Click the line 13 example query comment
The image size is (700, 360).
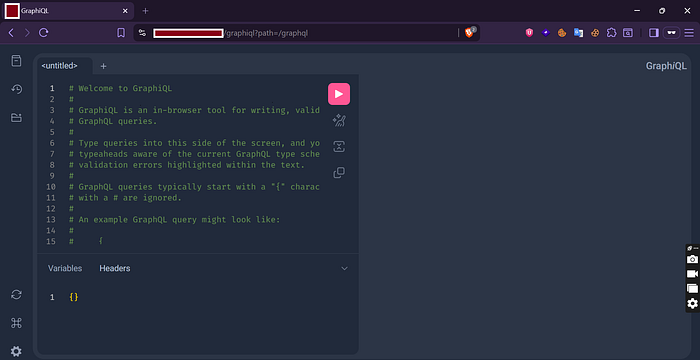point(175,220)
